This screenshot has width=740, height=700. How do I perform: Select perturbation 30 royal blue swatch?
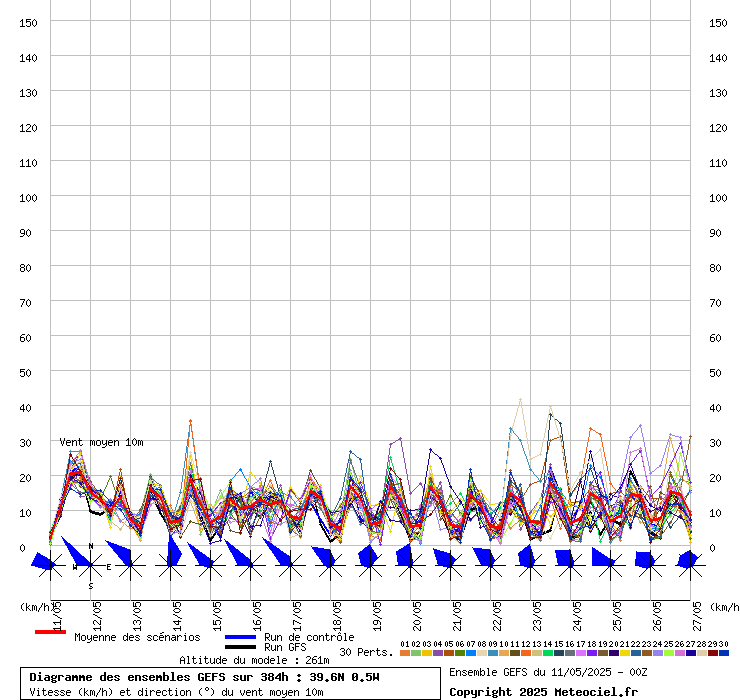coord(724,653)
